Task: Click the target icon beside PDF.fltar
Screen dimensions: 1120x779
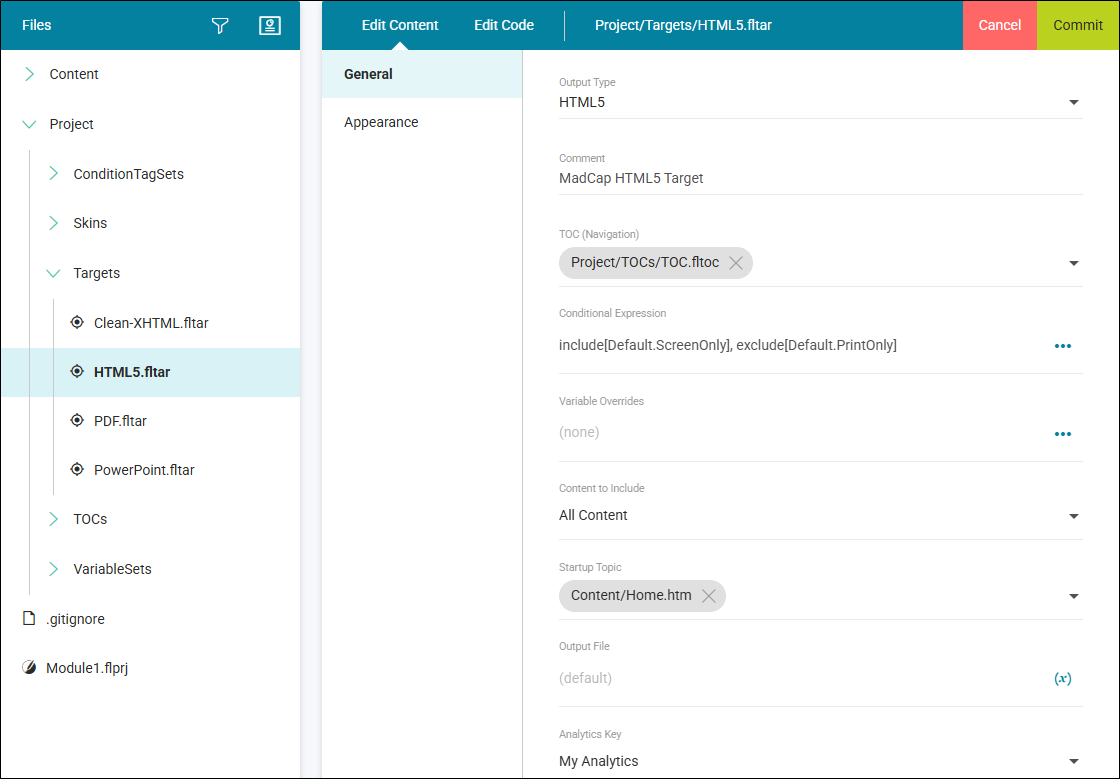Action: pyautogui.click(x=77, y=421)
